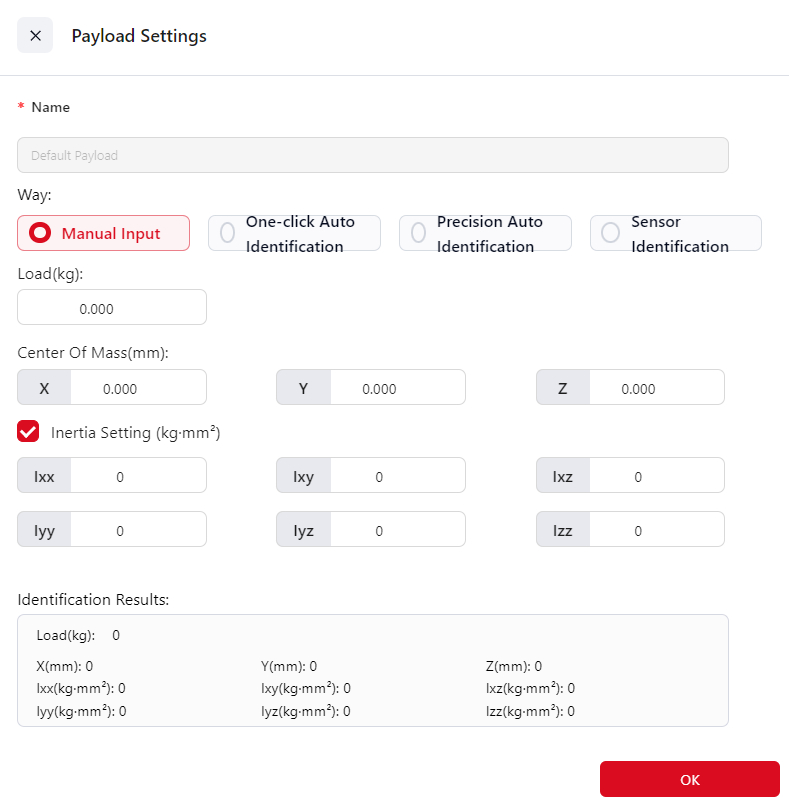Click the Ixy inertia input
The height and width of the screenshot is (803, 789).
click(396, 476)
